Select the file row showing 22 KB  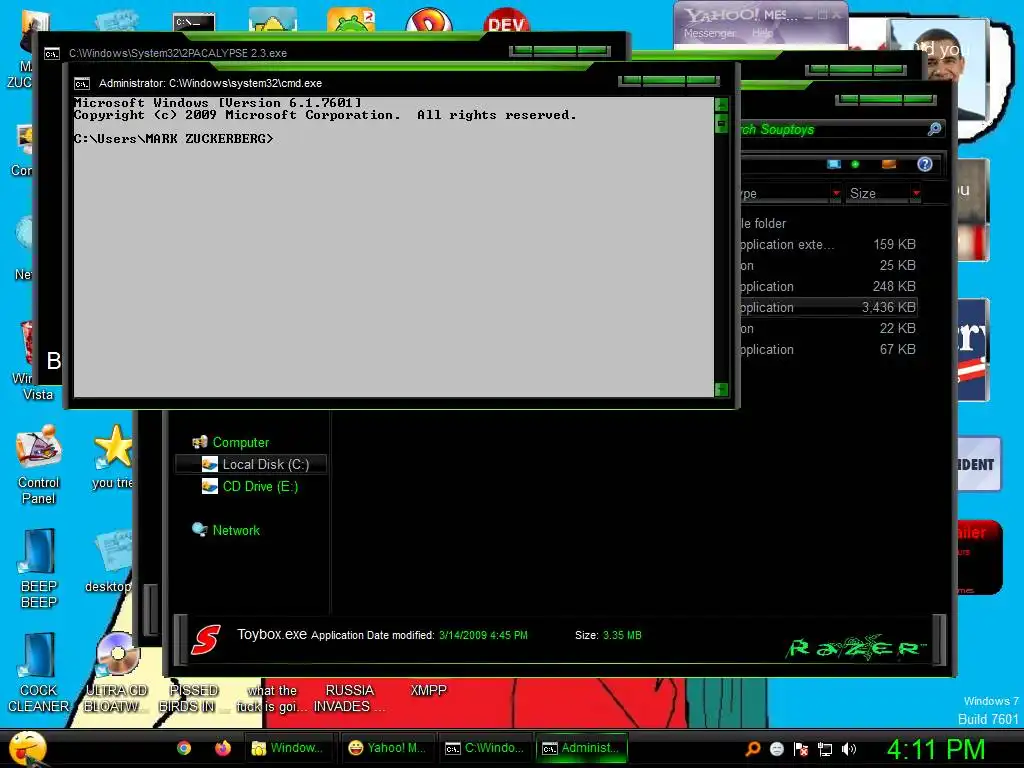pos(828,328)
